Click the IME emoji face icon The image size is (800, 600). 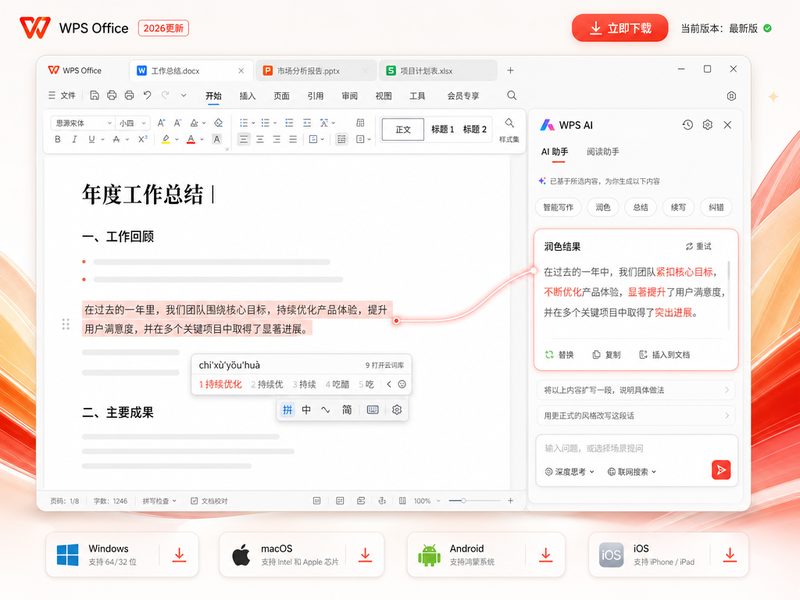[x=402, y=384]
